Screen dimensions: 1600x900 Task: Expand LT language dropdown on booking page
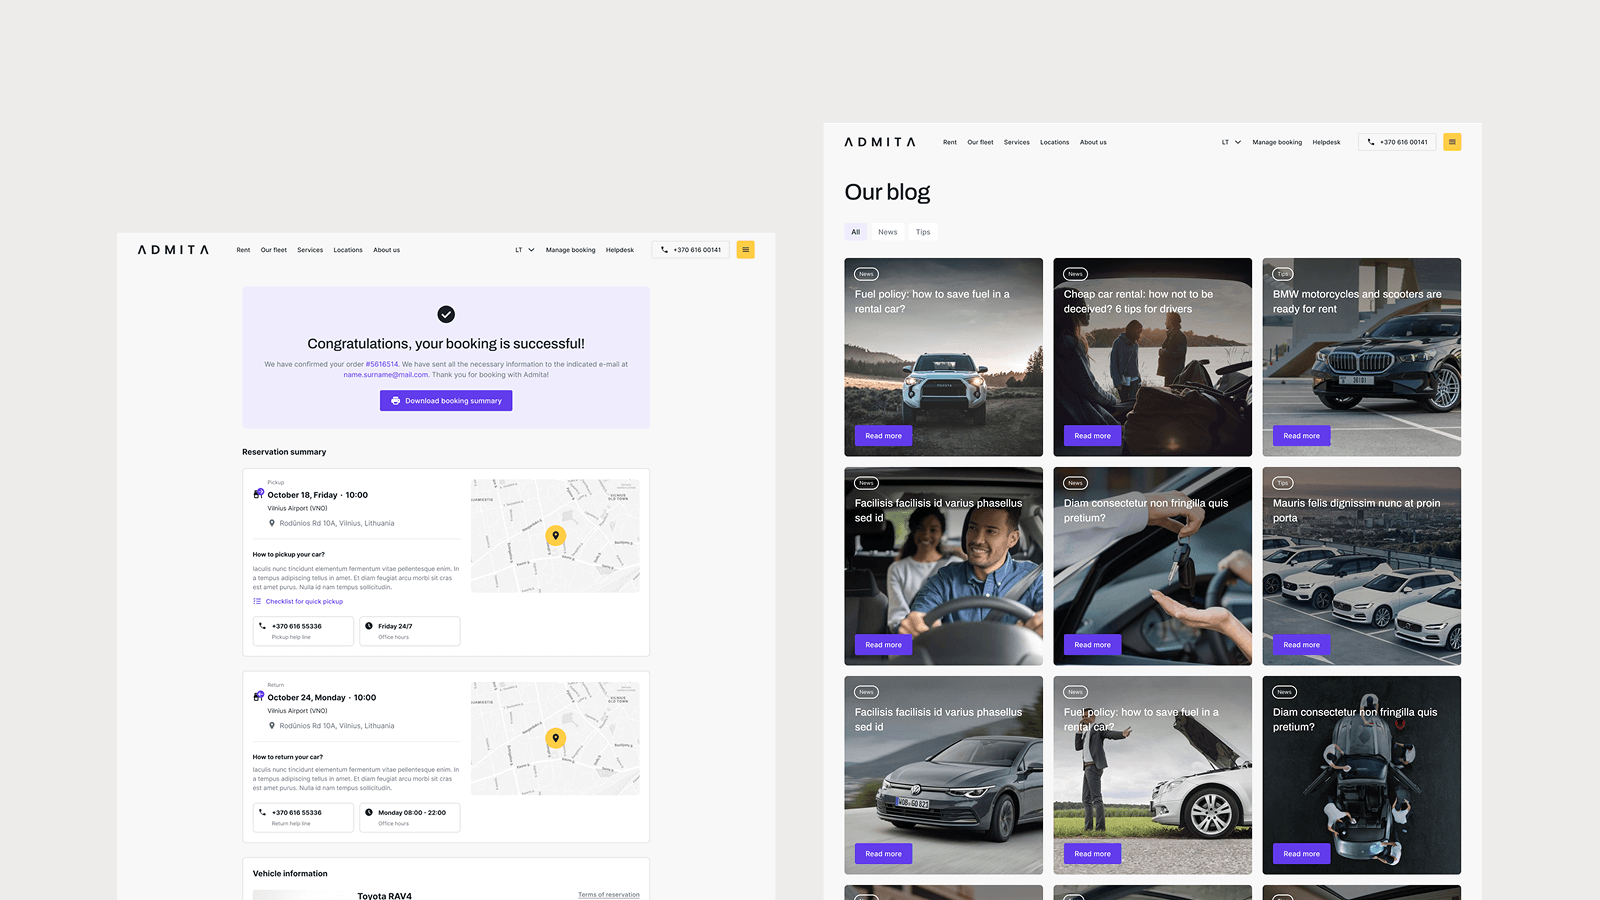point(525,250)
